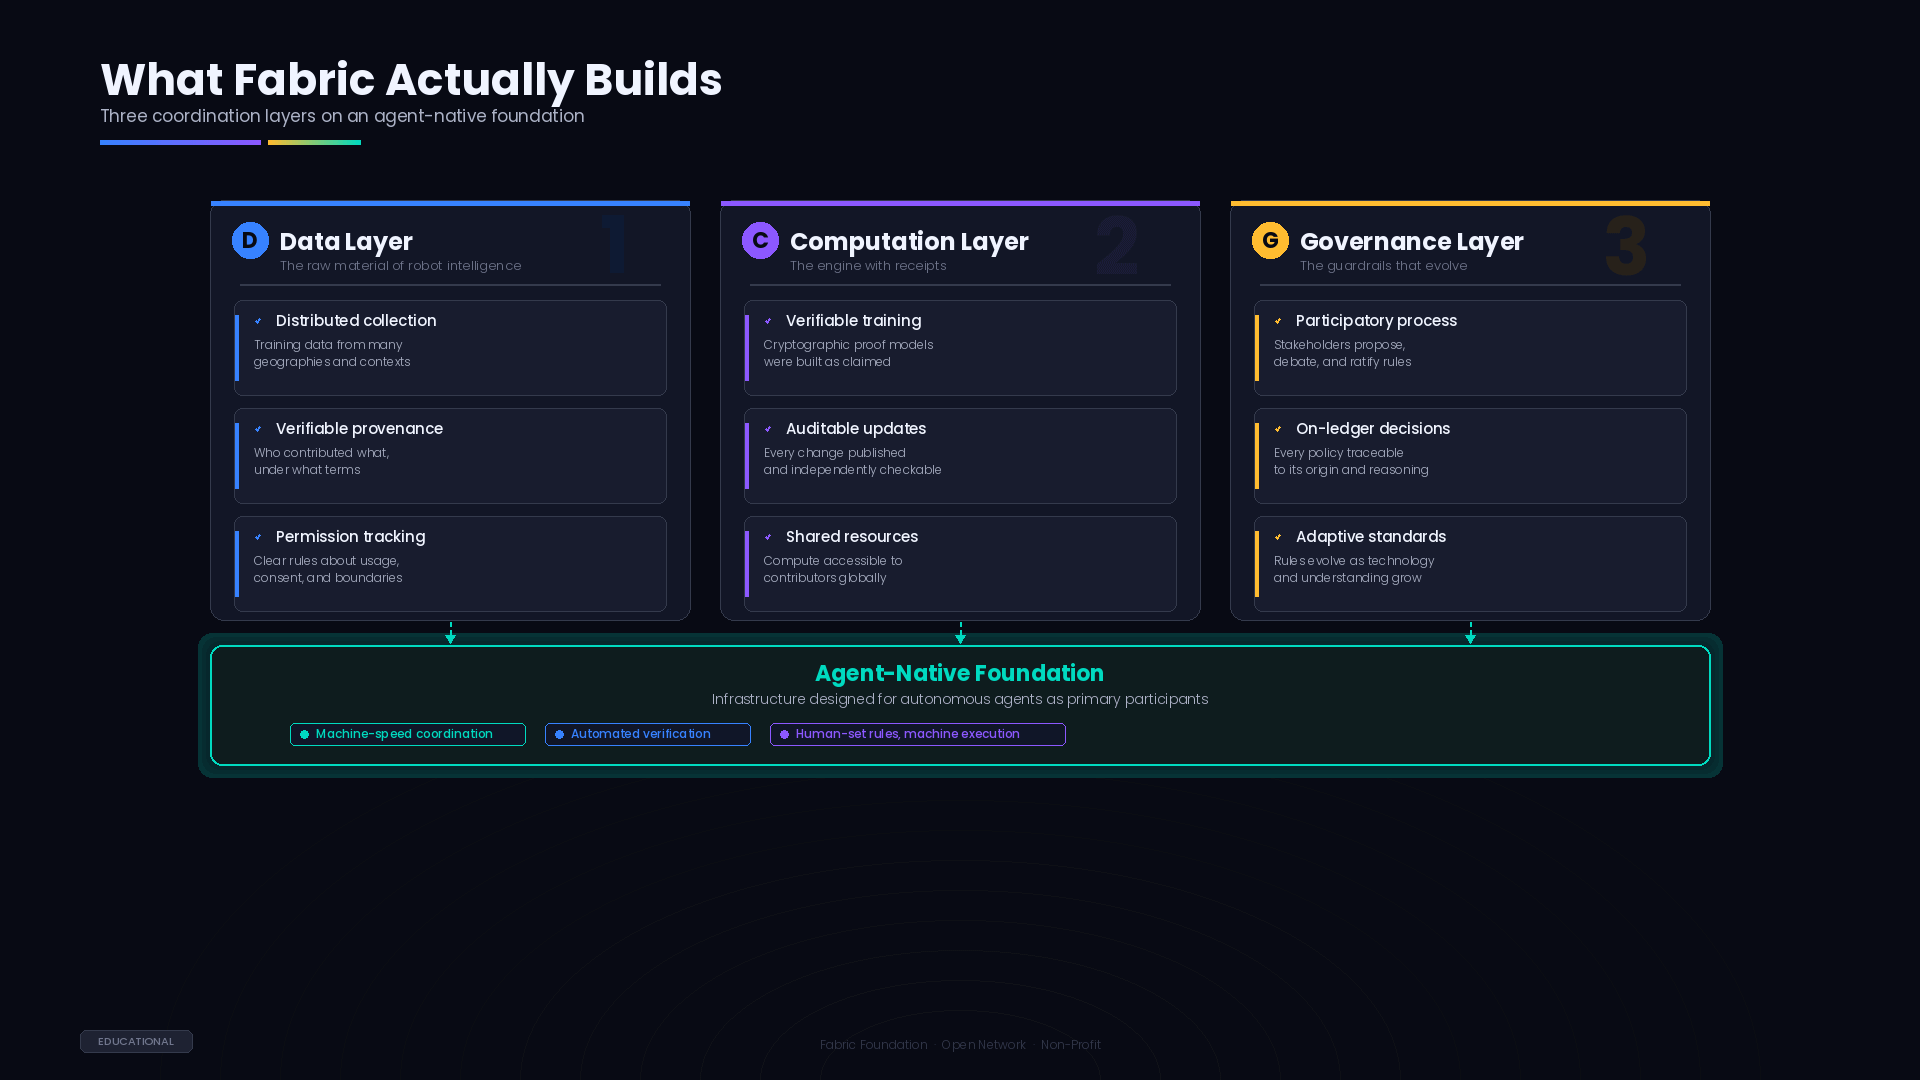This screenshot has width=1920, height=1080.
Task: Click the checkmark beside Distributed collection
Action: coord(258,321)
